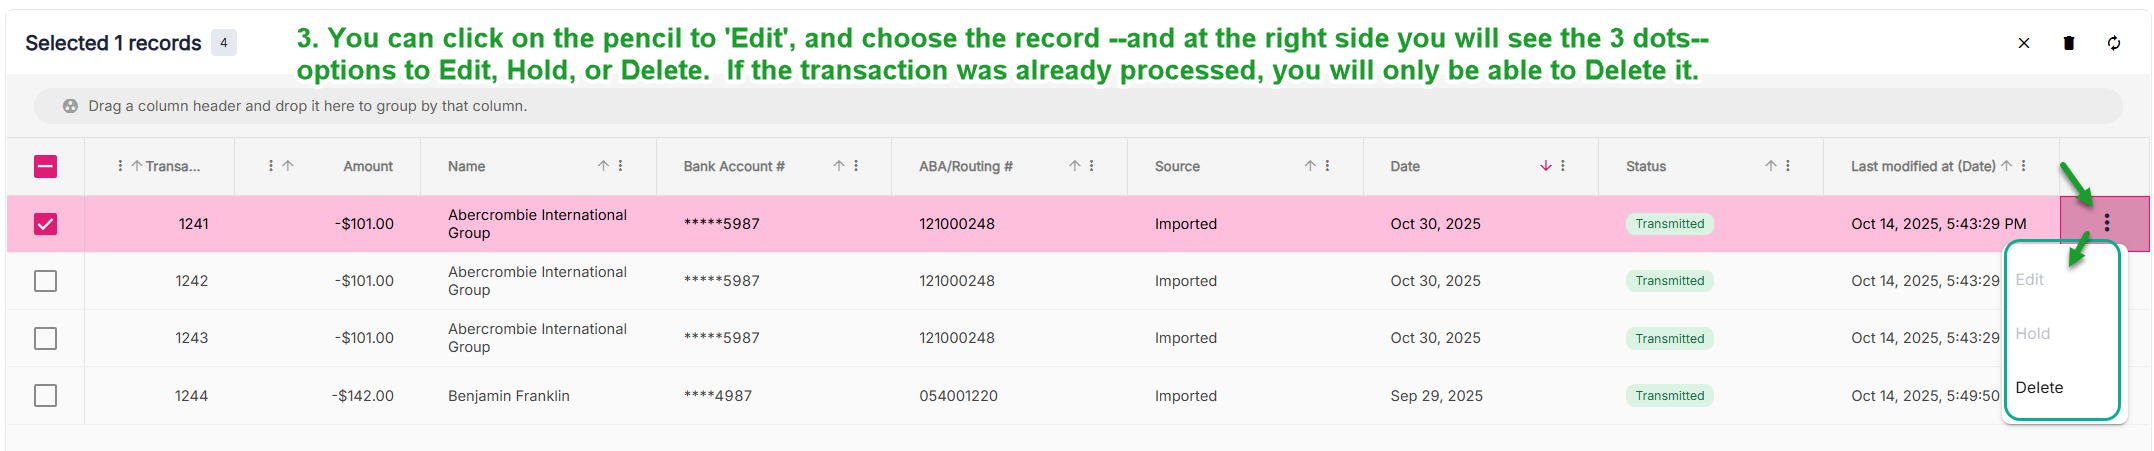Choose Delete from the context menu
Viewport: 2154px width, 451px height.
pos(2039,388)
